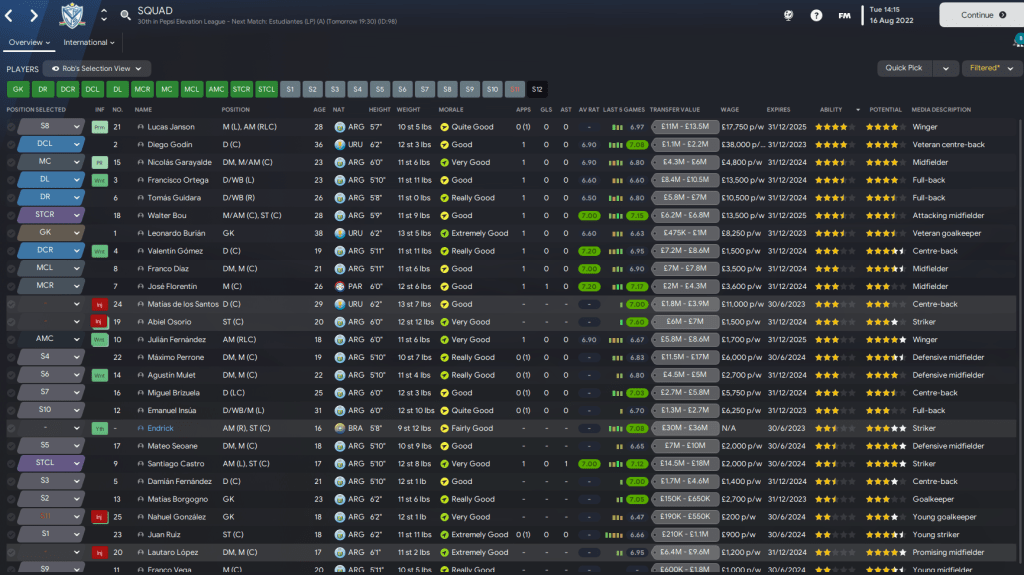Viewport: 1024px width, 575px height.
Task: Go back using the left arrow
Action: (11, 15)
